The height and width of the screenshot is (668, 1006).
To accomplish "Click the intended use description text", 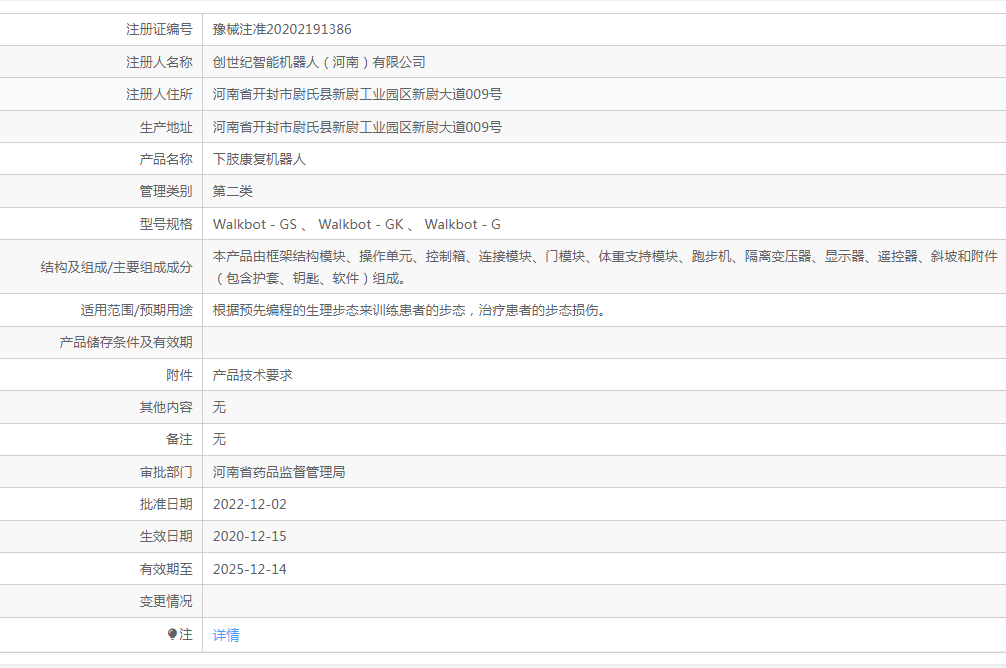I will tap(409, 311).
